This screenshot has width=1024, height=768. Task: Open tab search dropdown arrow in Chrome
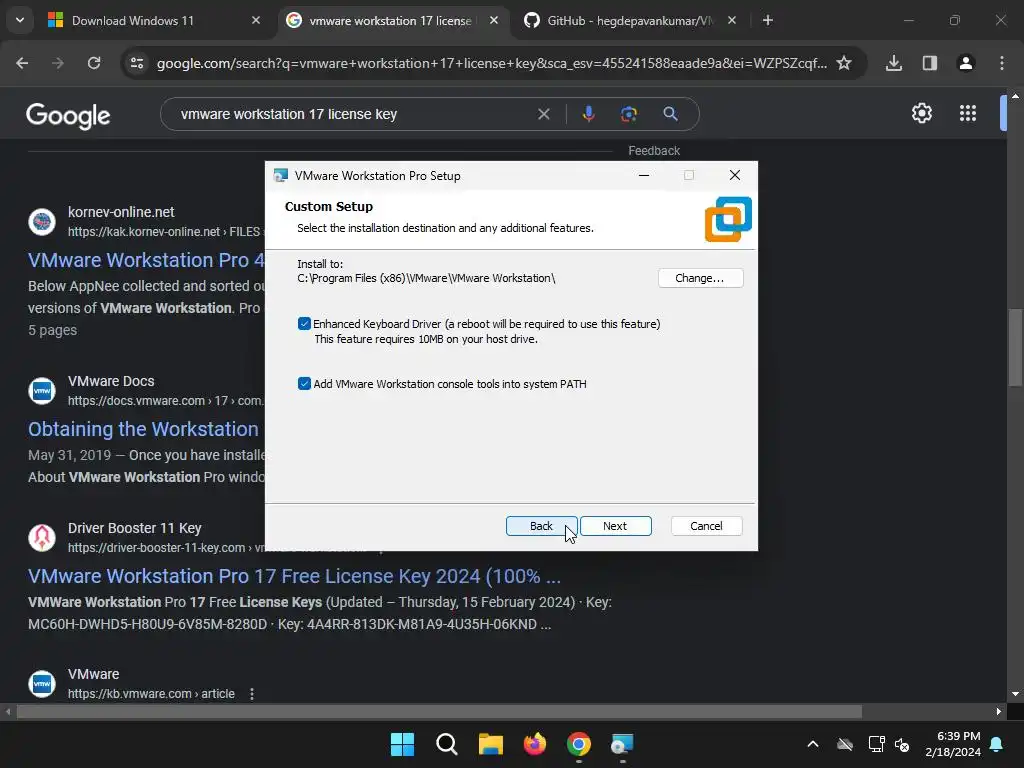tap(20, 20)
